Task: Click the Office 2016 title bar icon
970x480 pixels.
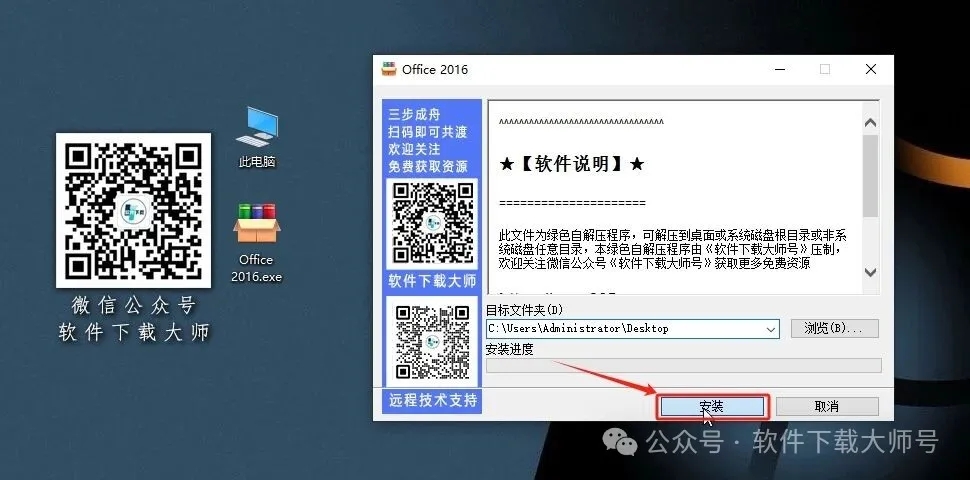Action: 388,69
